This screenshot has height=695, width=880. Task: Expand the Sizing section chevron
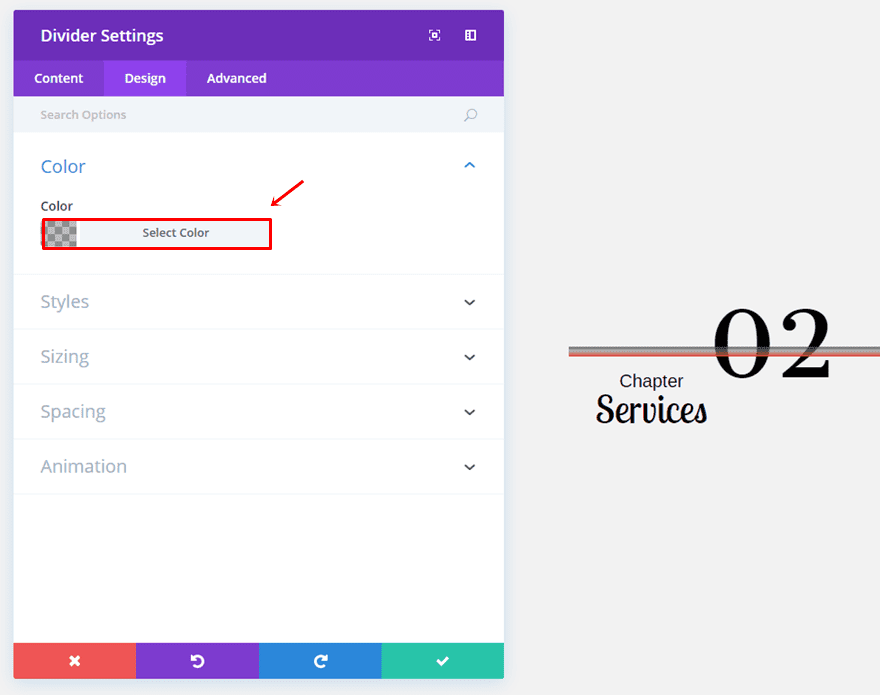tap(470, 357)
